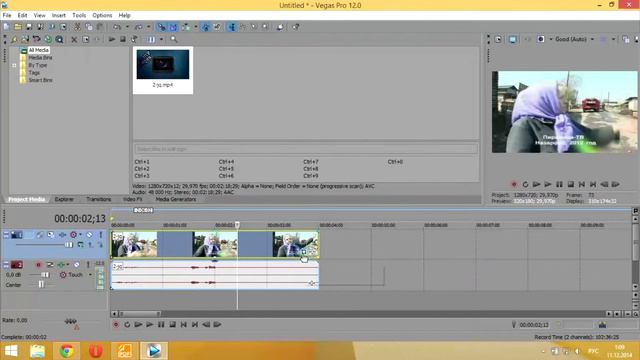Open the media search magnifier
Screen dimensions: 640x360
click(x=174, y=40)
